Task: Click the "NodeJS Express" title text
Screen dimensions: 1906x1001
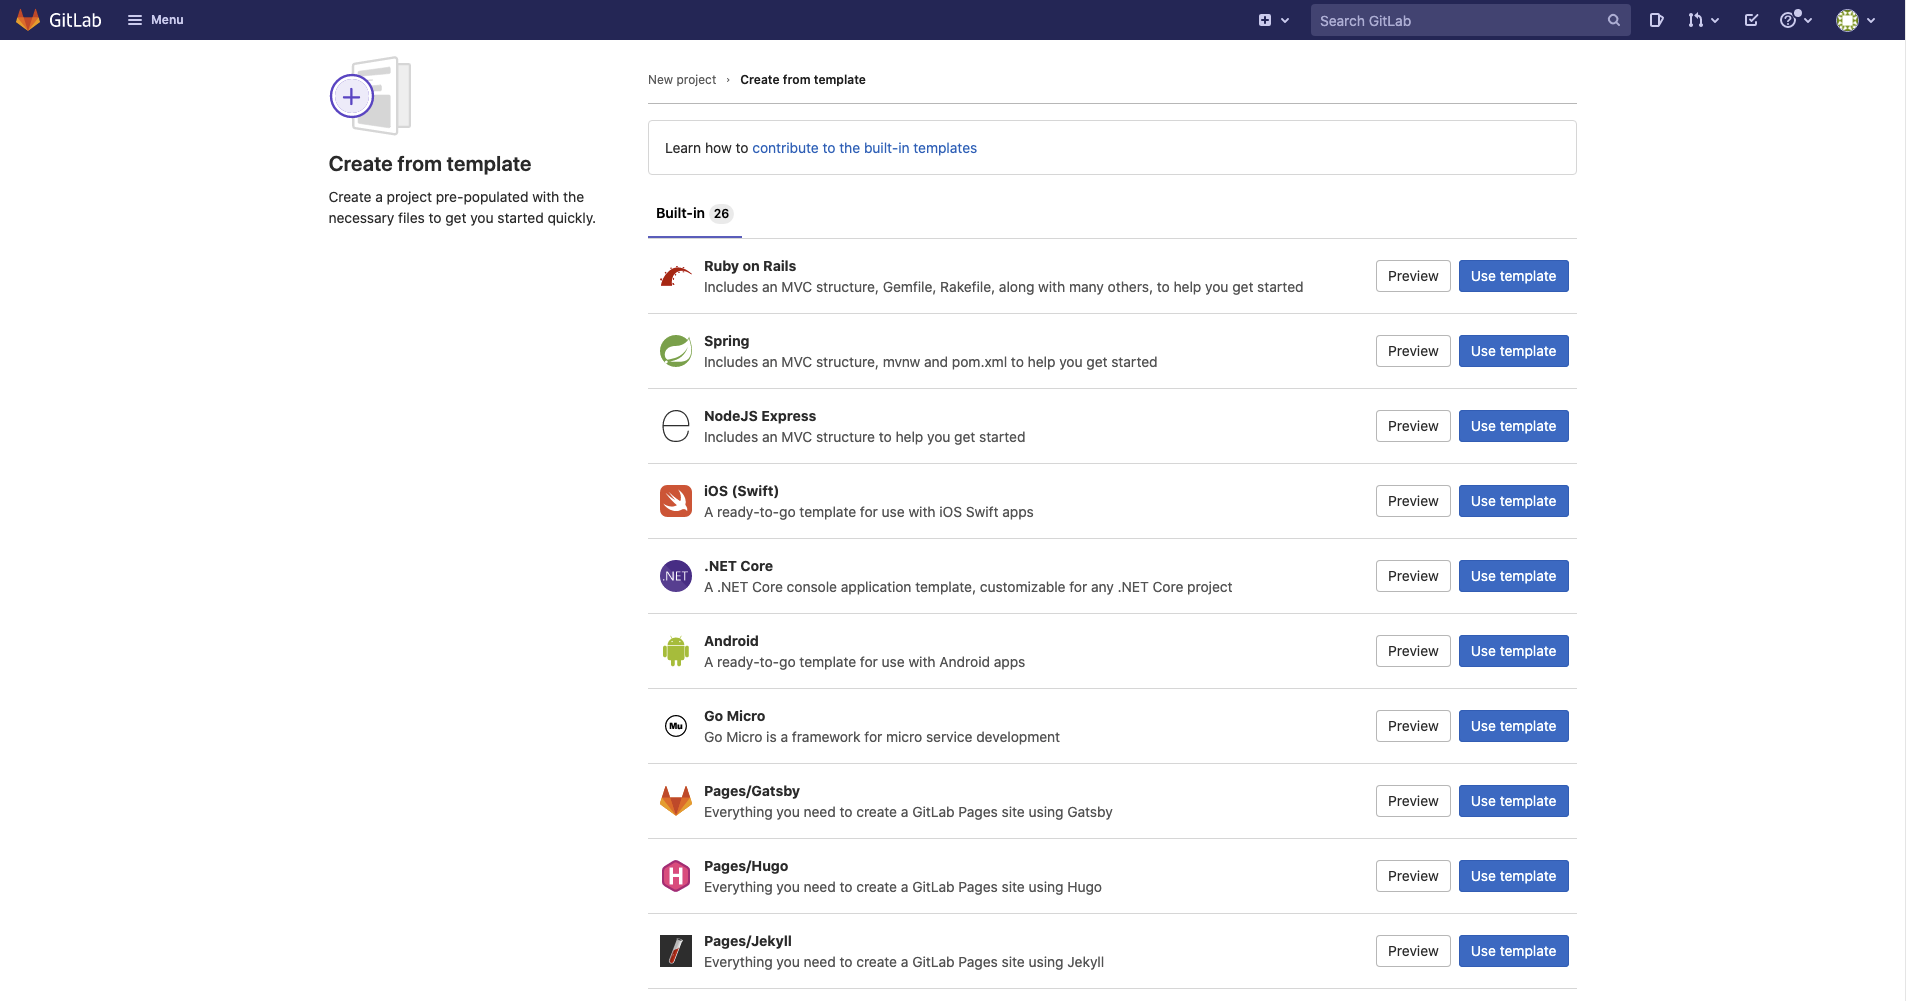Action: [760, 416]
